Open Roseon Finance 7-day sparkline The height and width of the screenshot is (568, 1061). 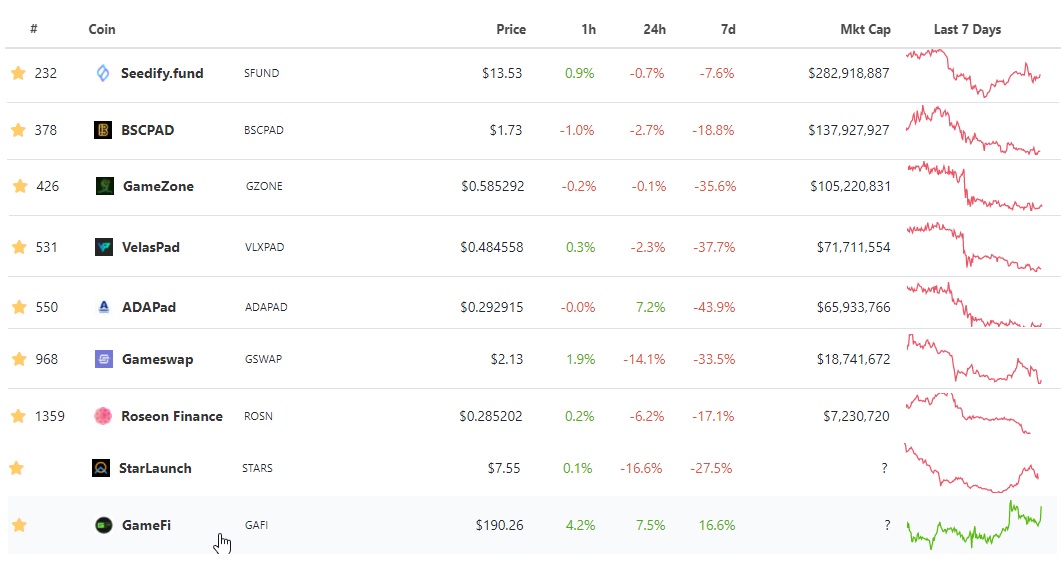(x=968, y=414)
